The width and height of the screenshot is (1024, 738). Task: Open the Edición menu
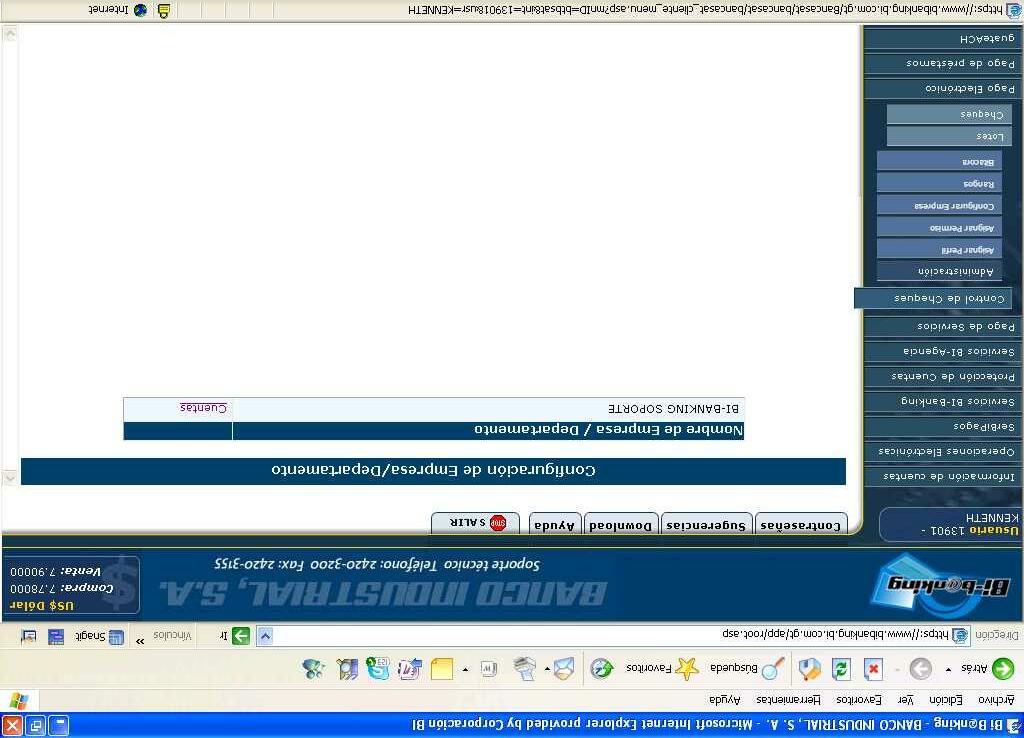946,700
